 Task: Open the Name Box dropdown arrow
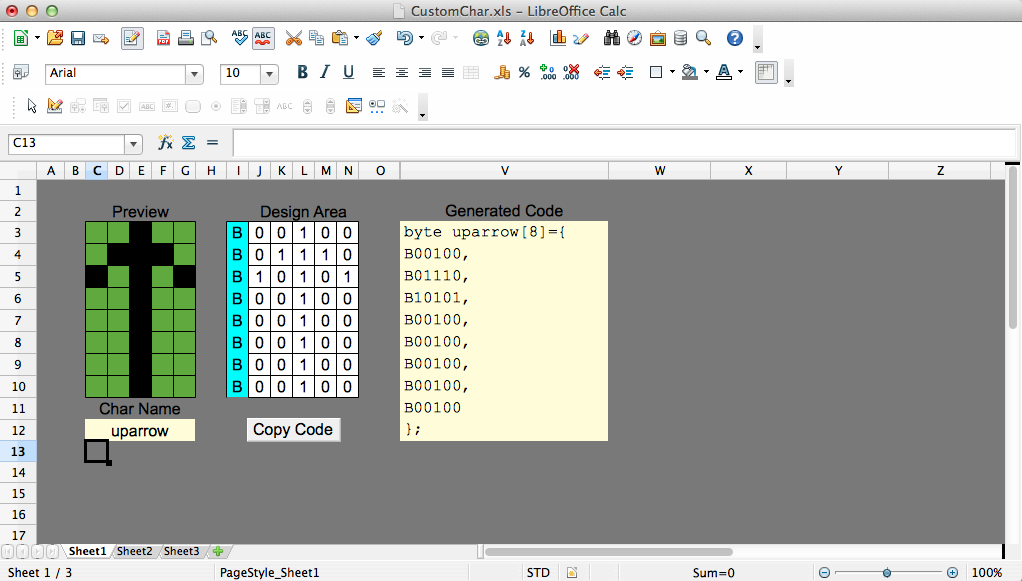point(133,144)
